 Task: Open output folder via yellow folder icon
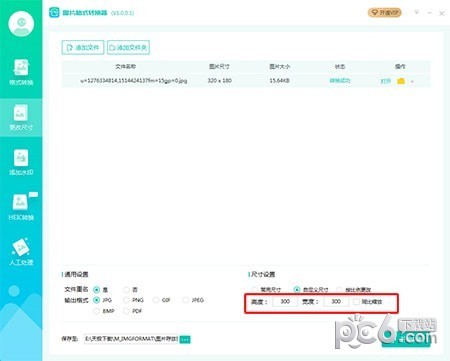click(x=401, y=81)
